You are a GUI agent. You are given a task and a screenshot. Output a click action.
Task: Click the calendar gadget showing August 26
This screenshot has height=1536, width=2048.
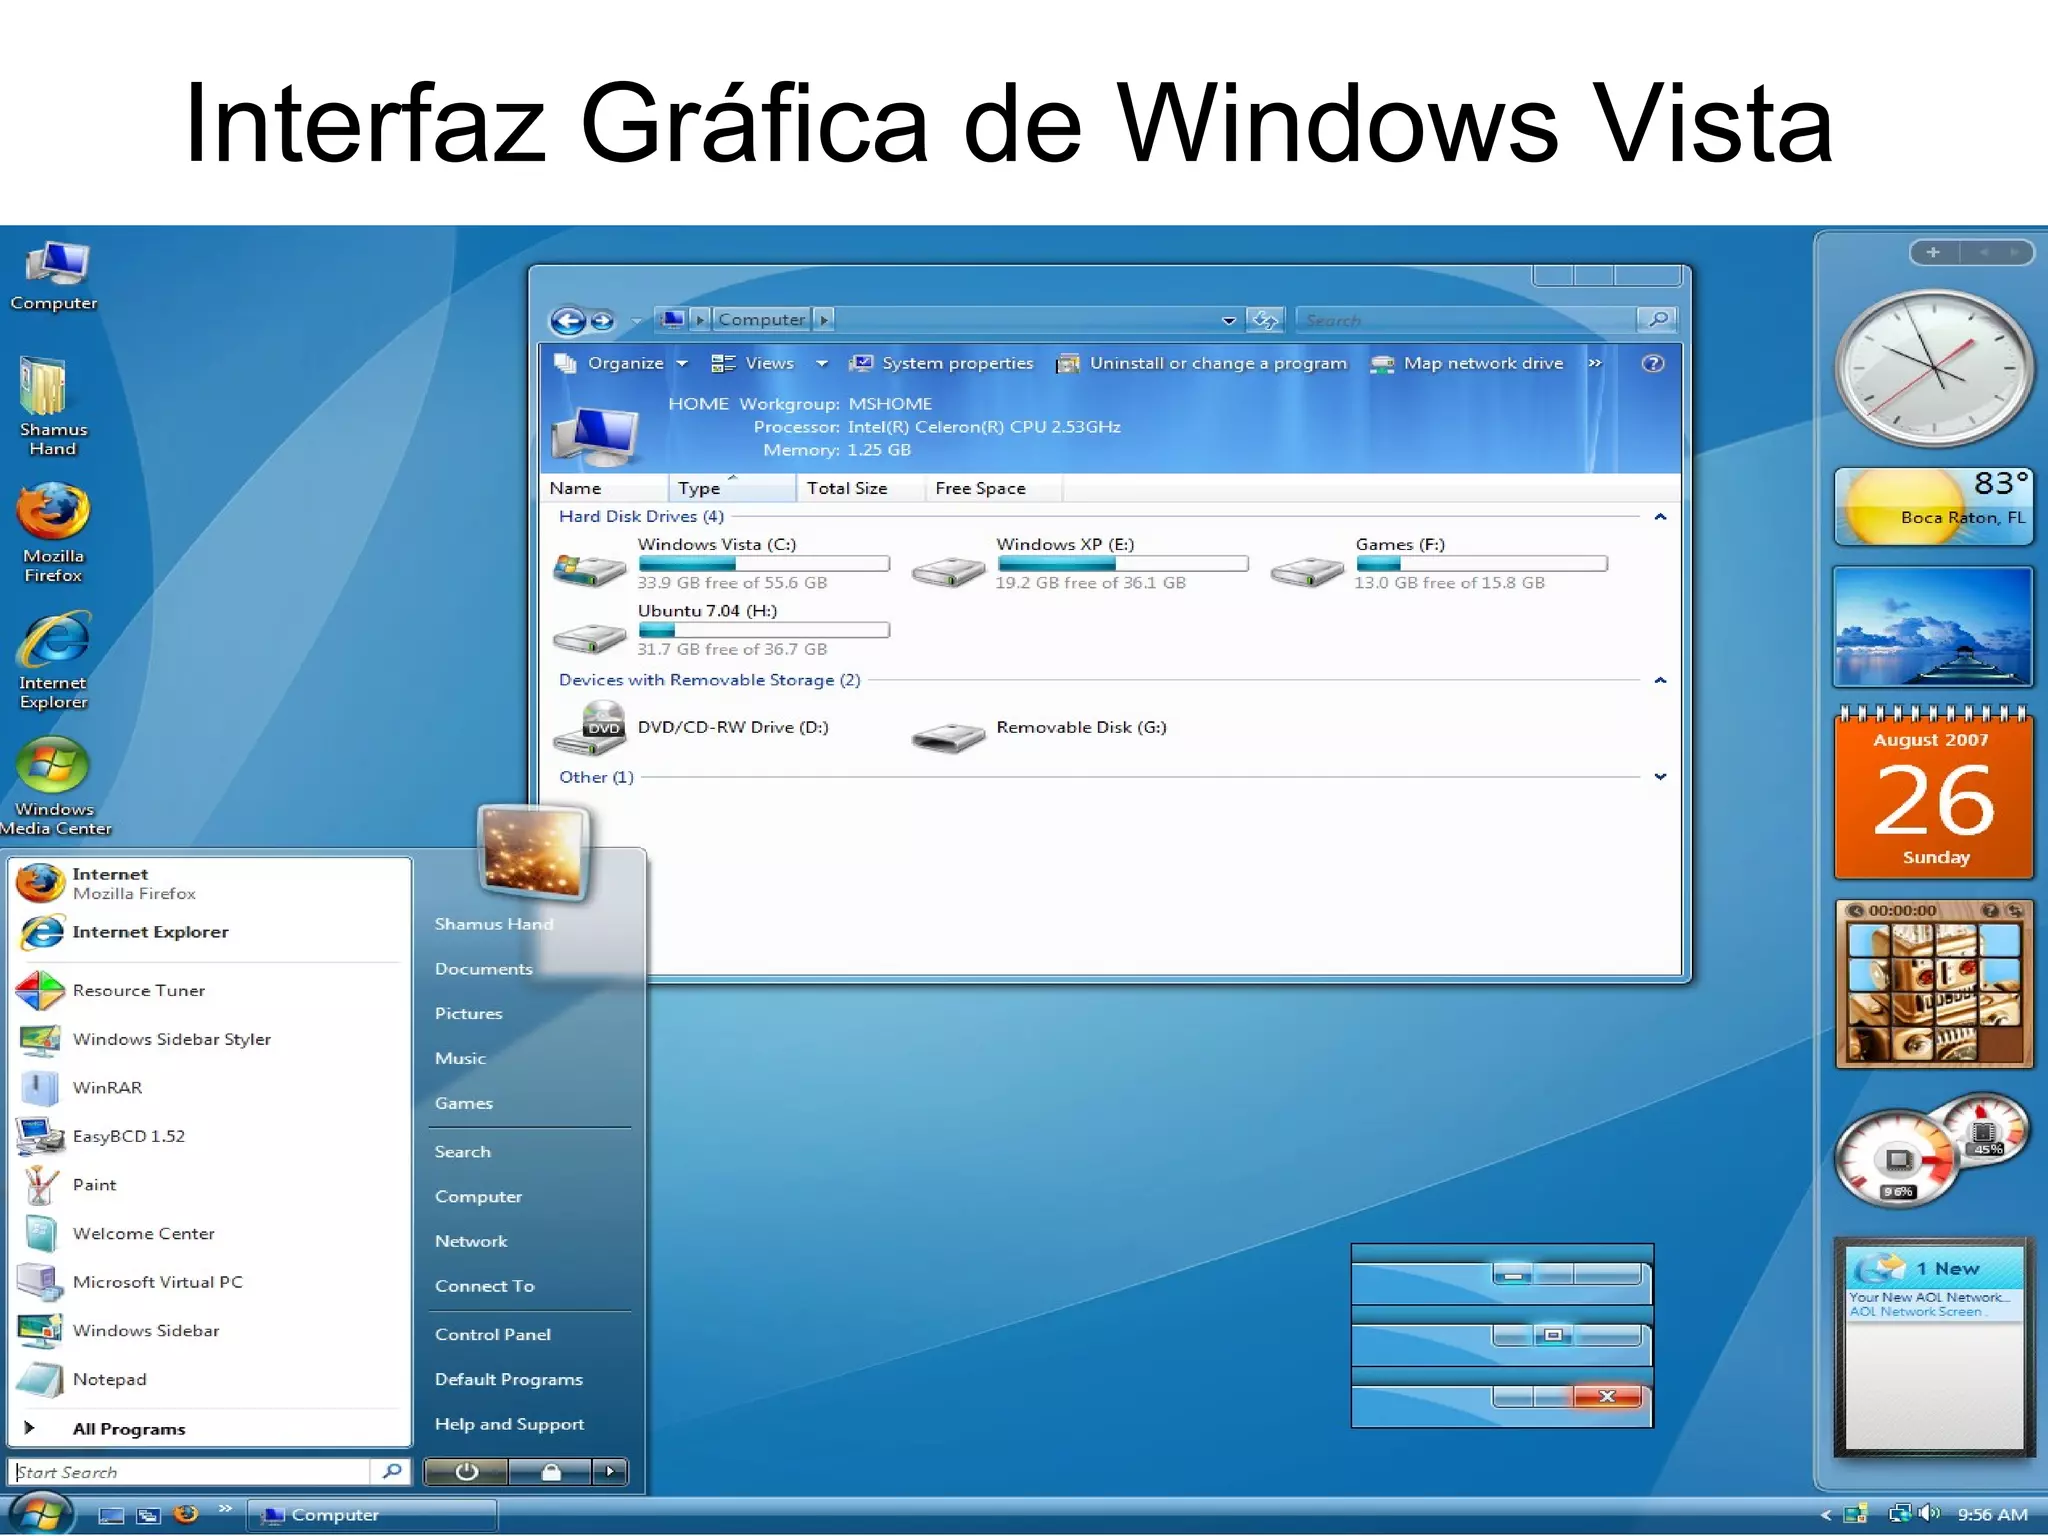pos(1934,795)
